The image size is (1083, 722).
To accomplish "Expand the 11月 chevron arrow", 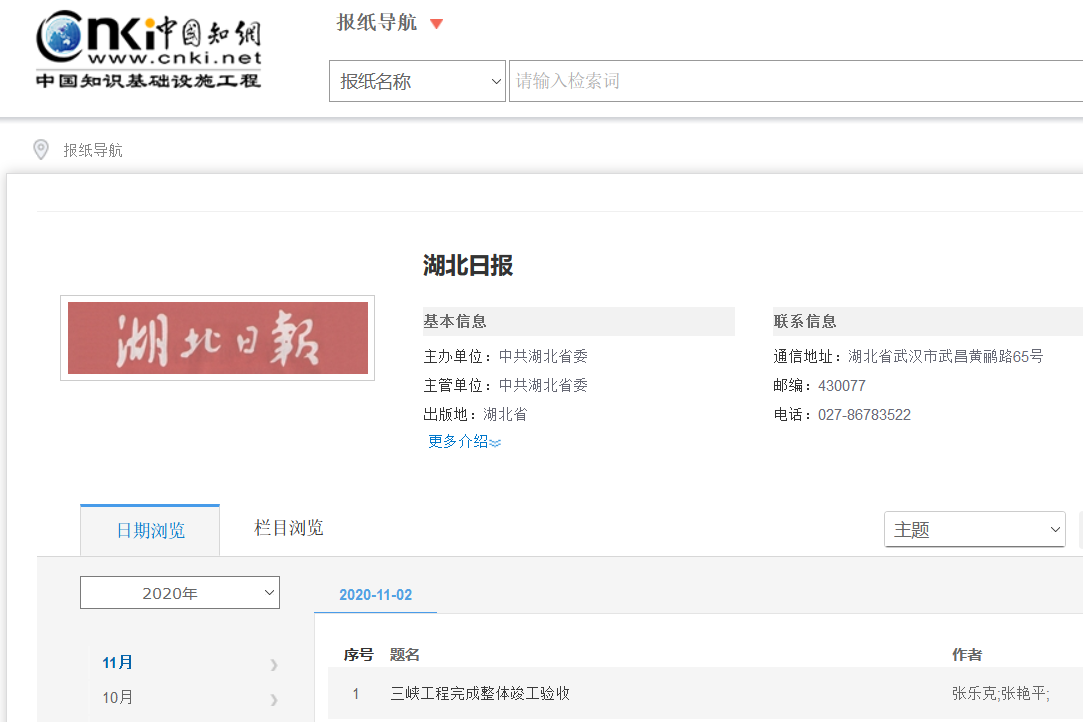I will pos(273,664).
